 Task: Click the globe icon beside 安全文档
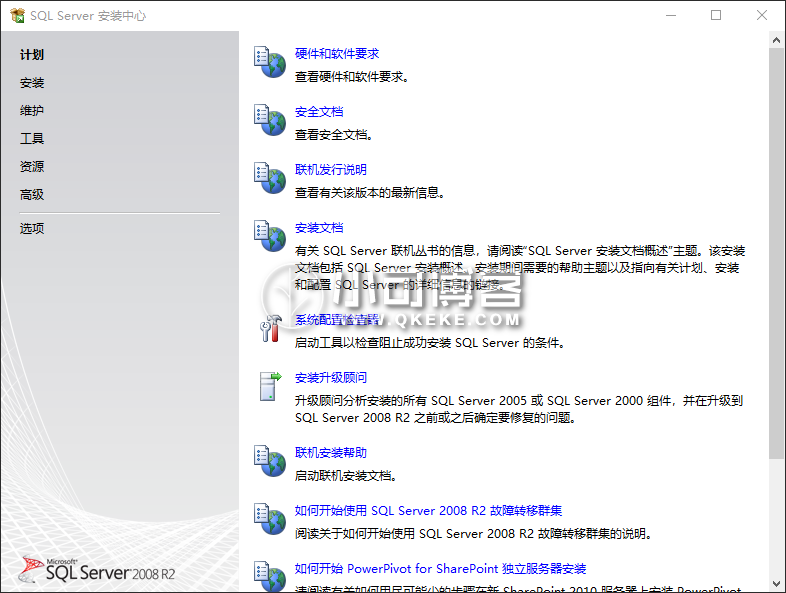click(270, 120)
